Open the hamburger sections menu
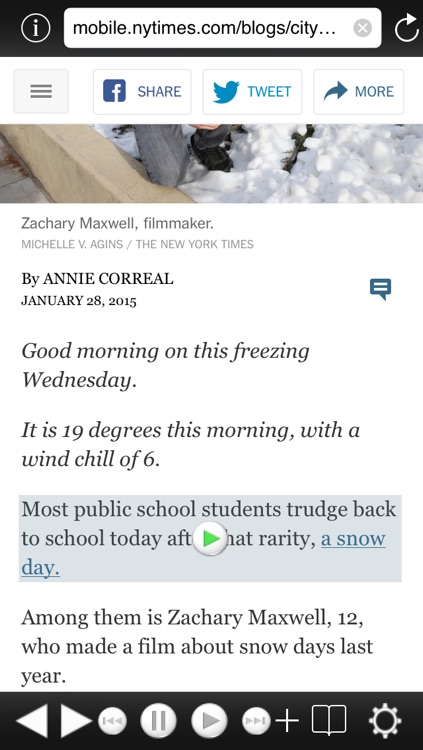 41,91
